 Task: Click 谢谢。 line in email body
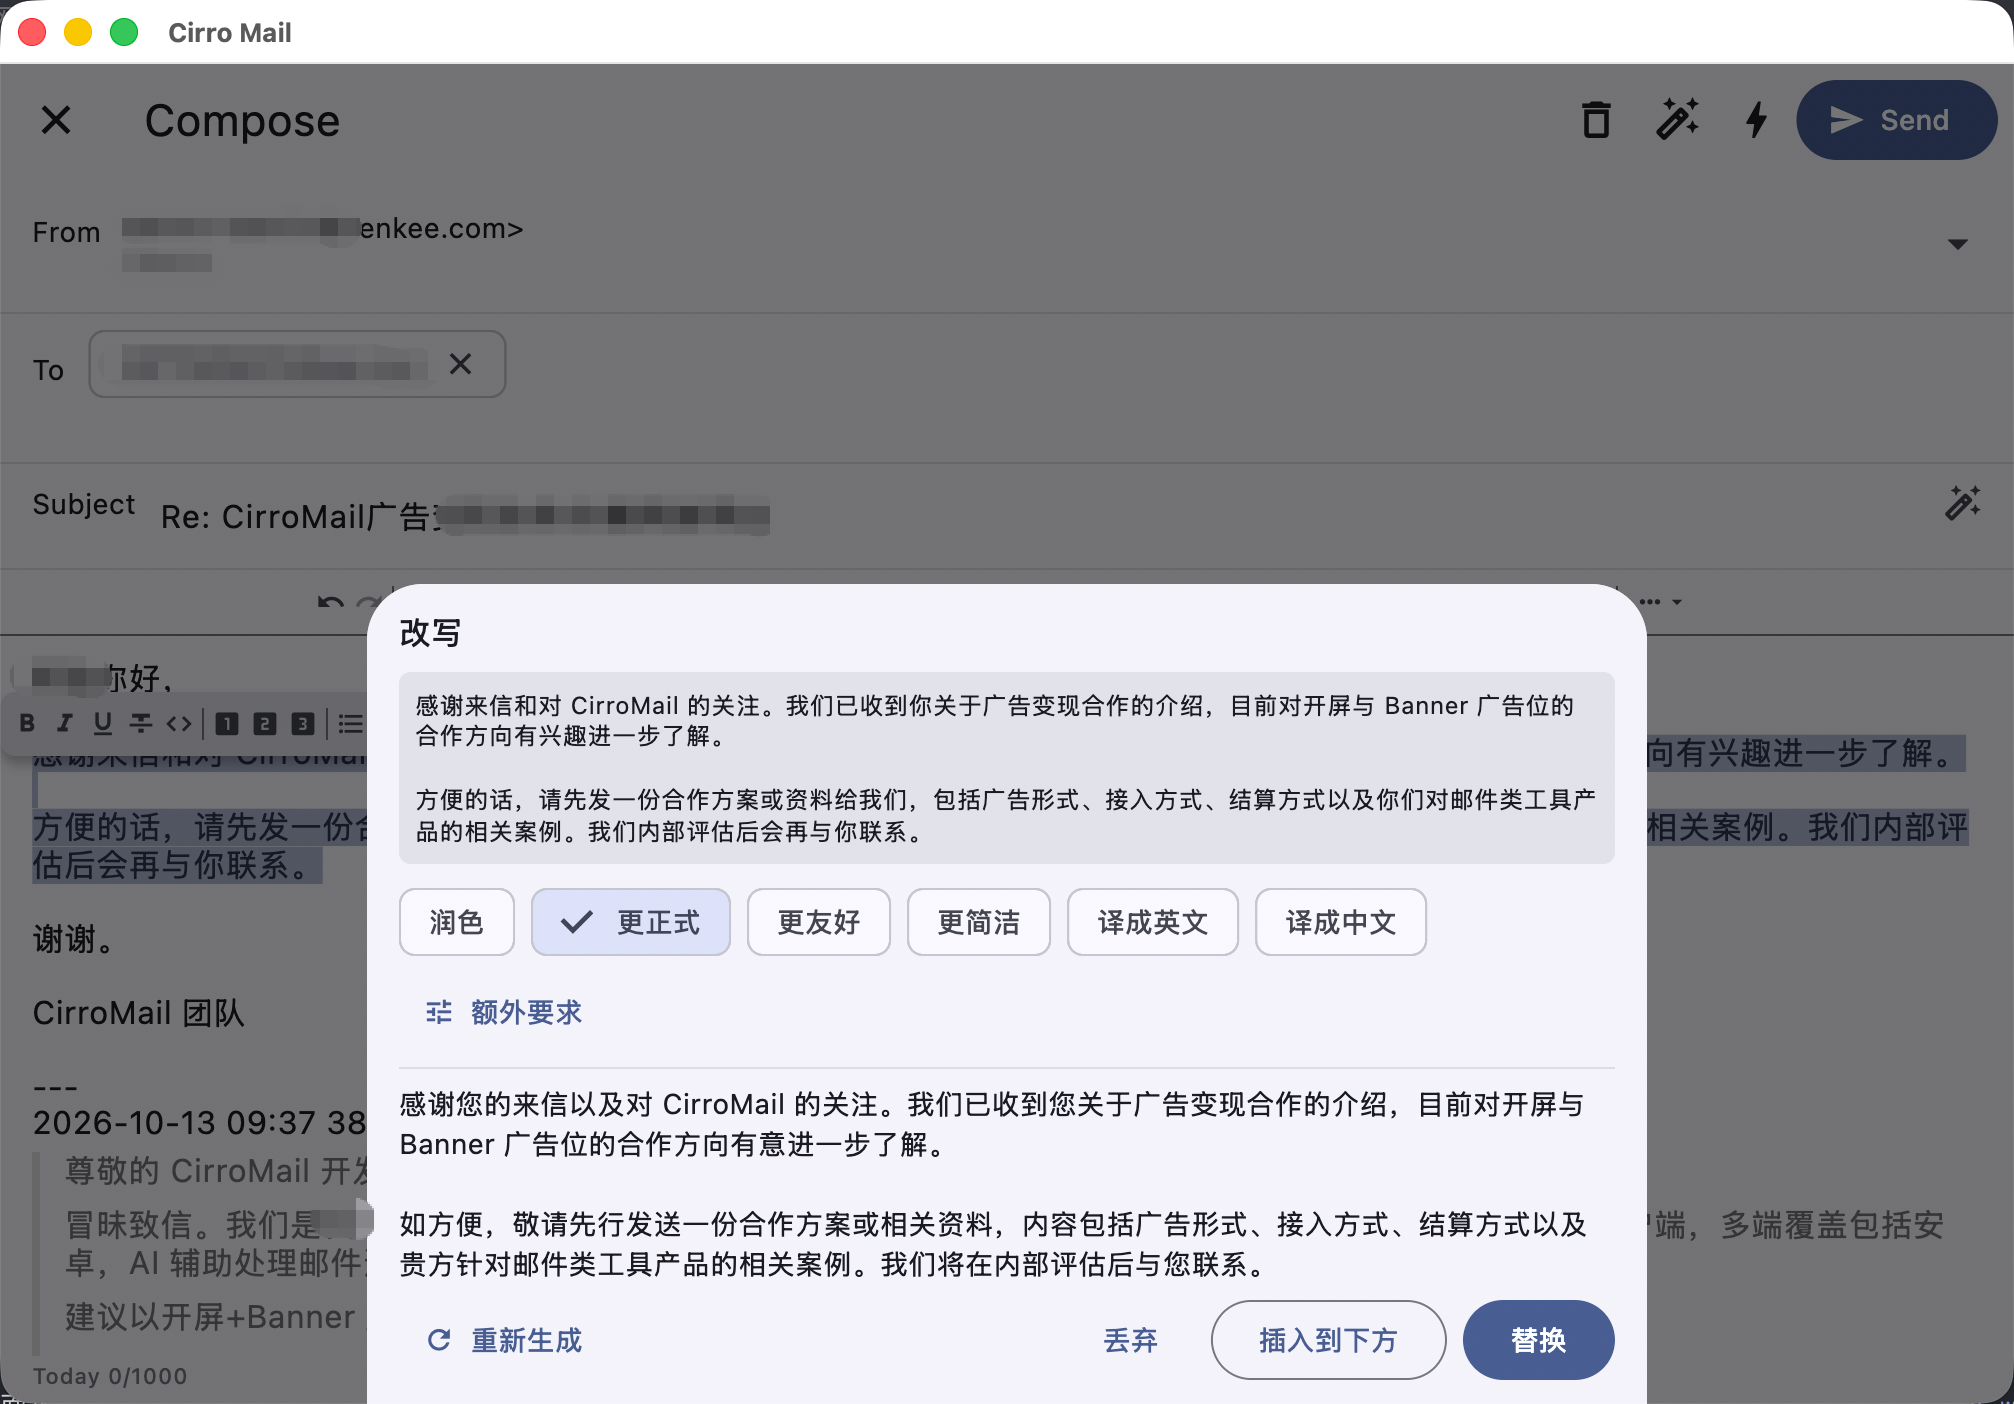tap(77, 939)
